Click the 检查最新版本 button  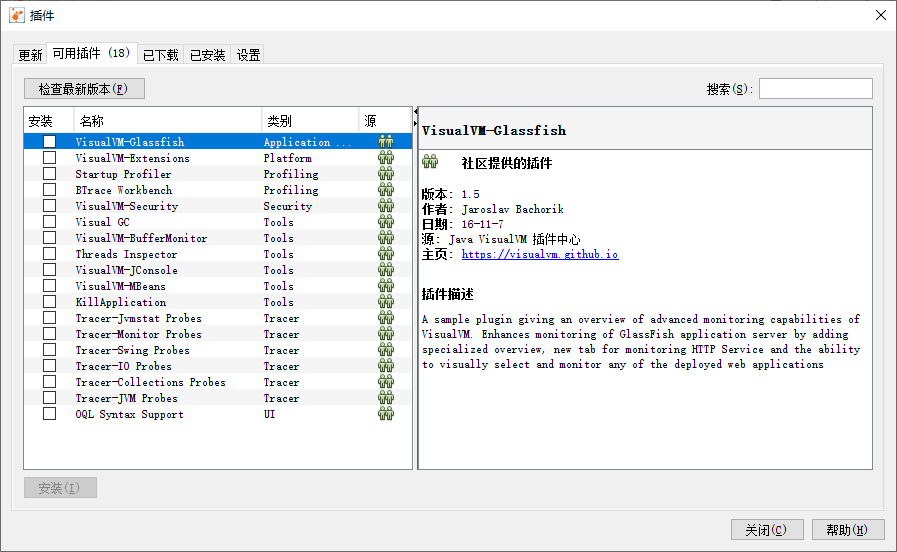[x=84, y=89]
